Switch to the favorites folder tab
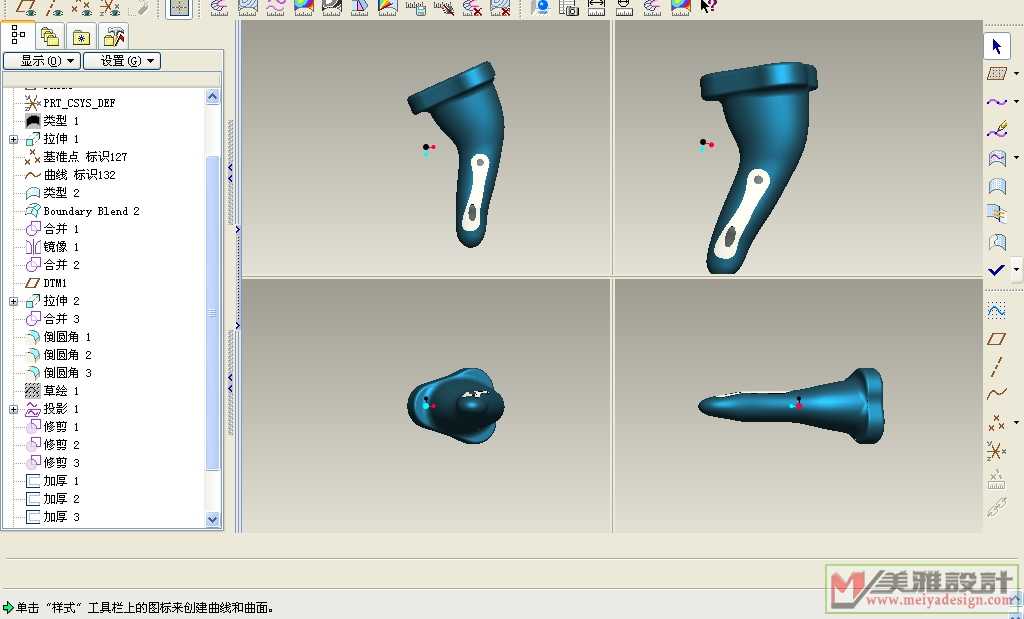 point(81,37)
